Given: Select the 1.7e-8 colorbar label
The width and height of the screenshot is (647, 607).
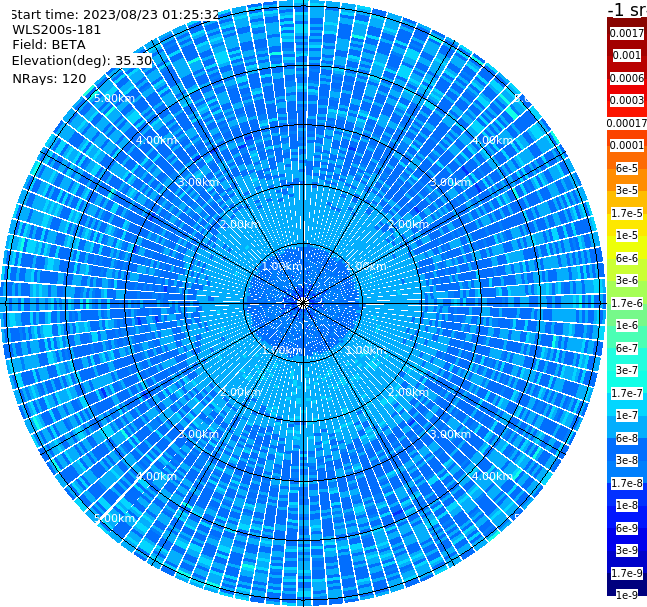Looking at the screenshot, I should pyautogui.click(x=627, y=483).
